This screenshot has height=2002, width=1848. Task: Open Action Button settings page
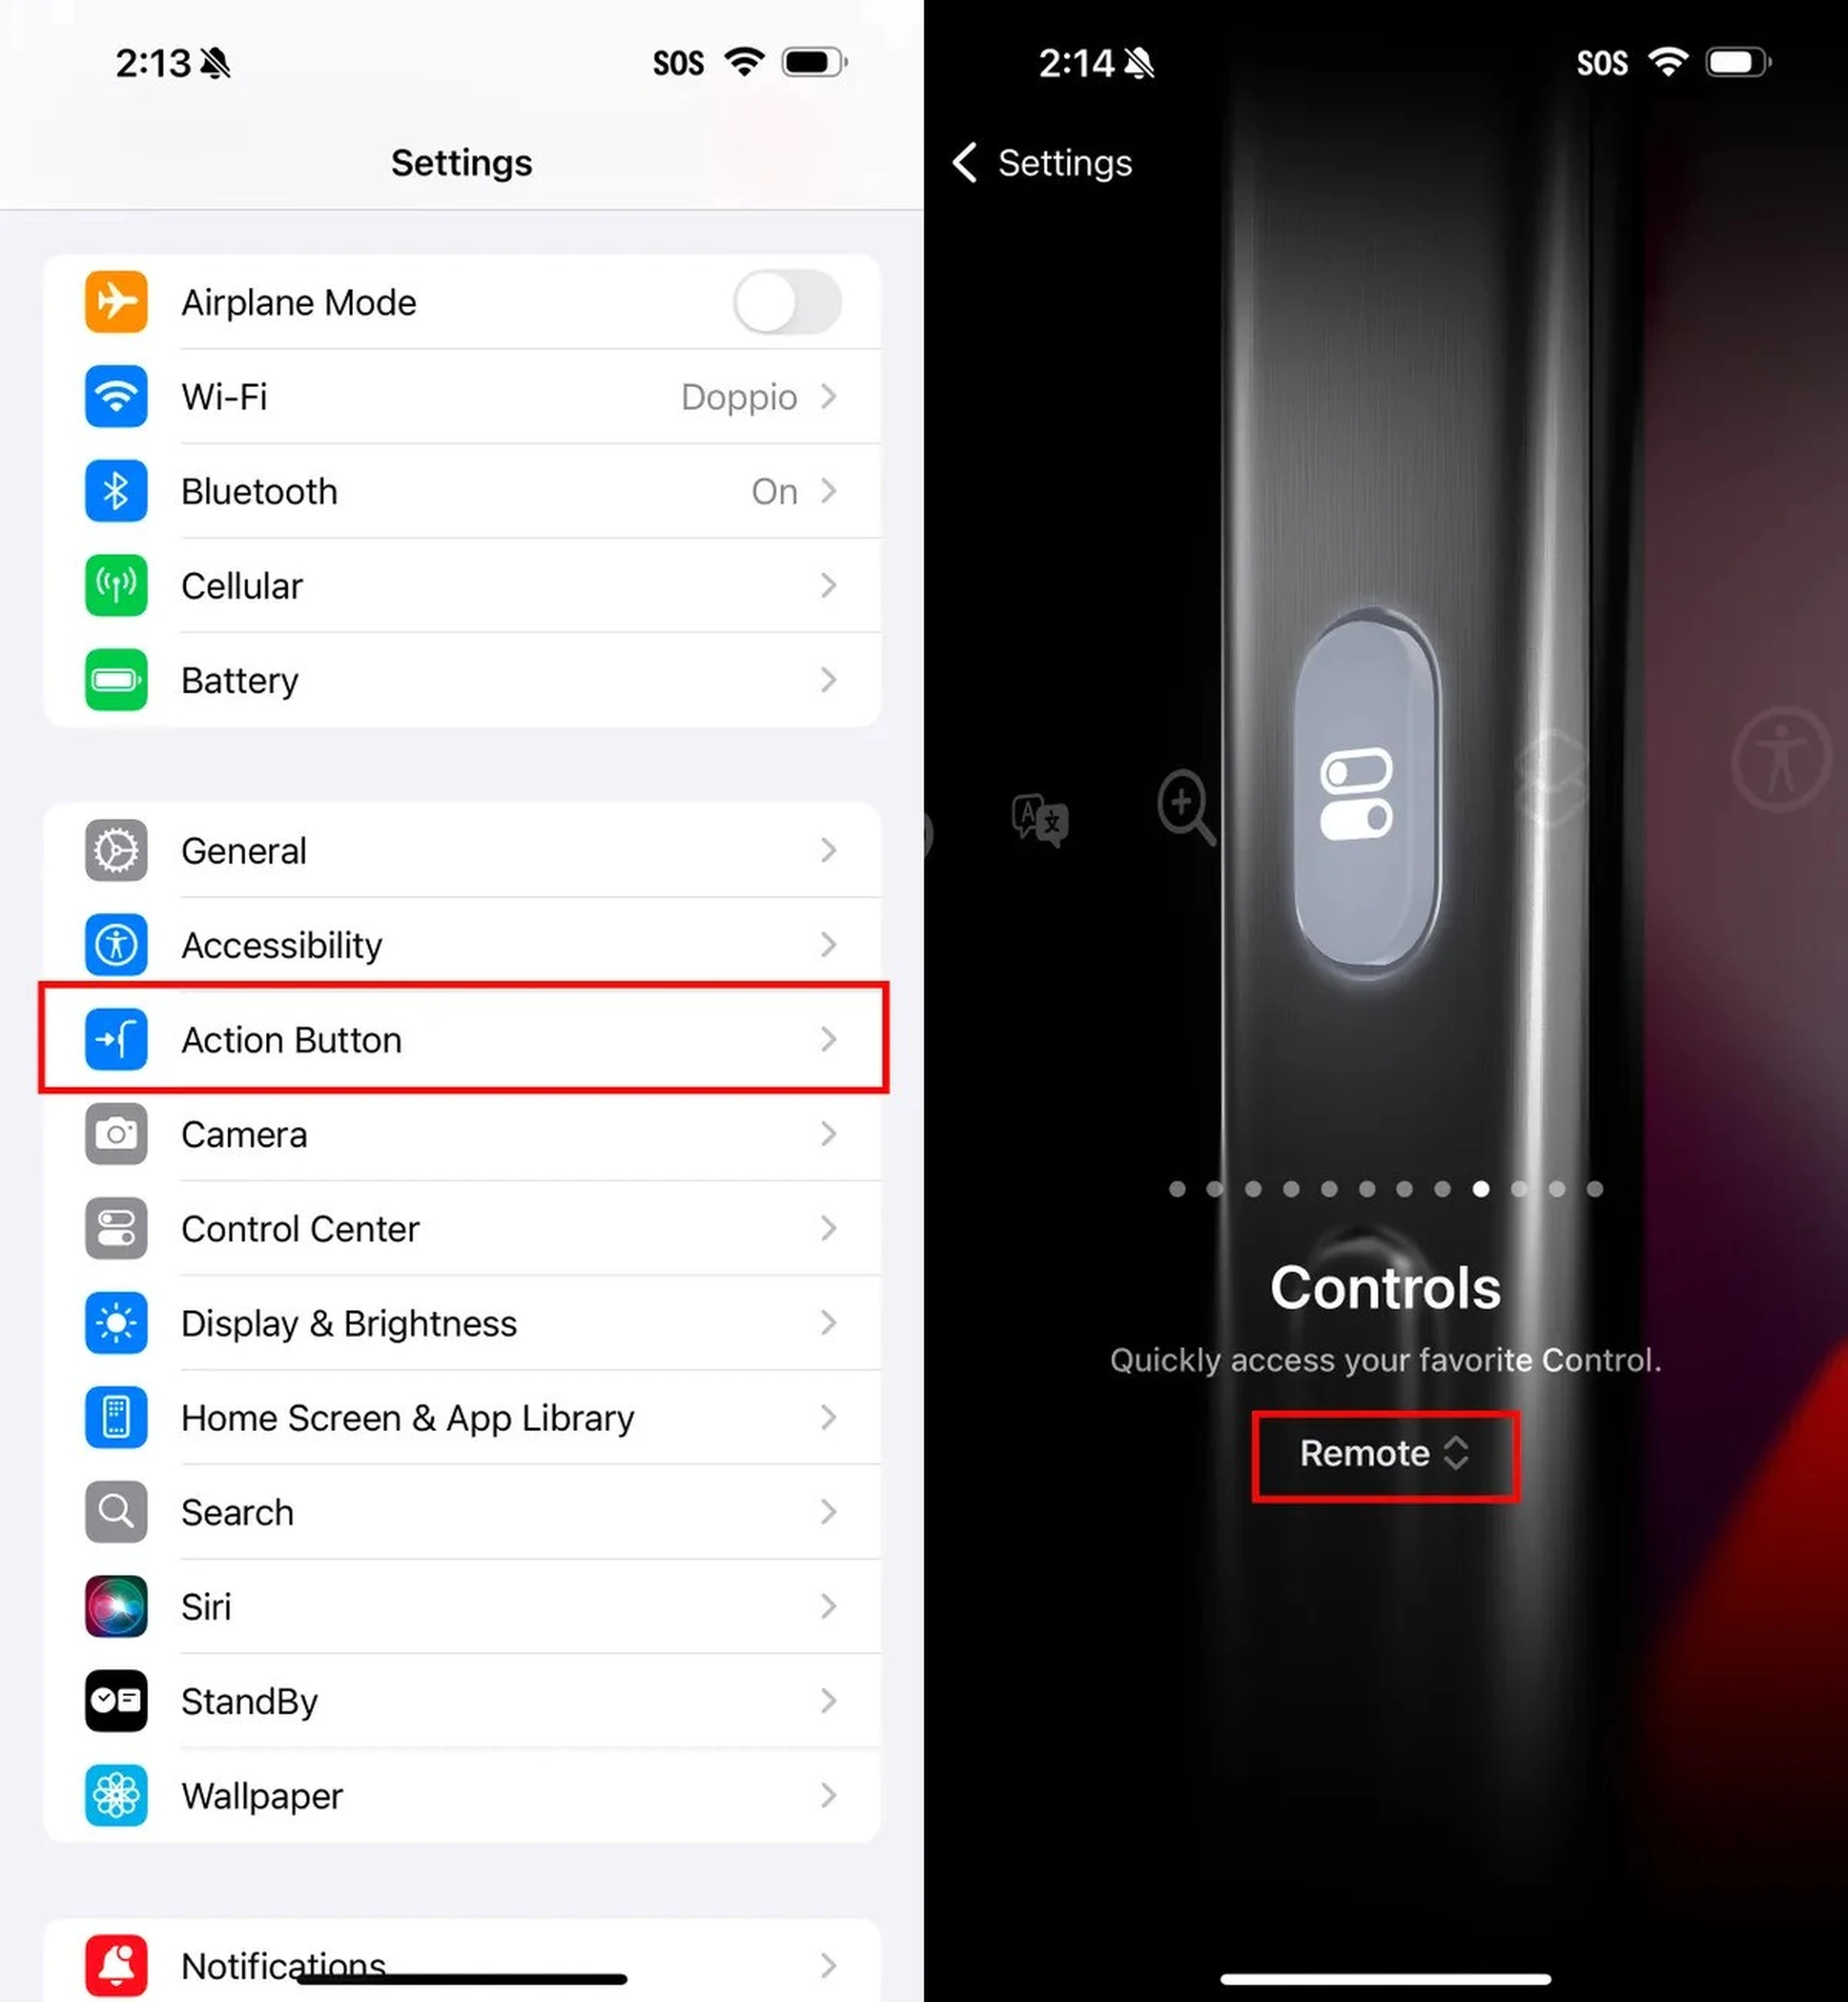coord(462,1039)
